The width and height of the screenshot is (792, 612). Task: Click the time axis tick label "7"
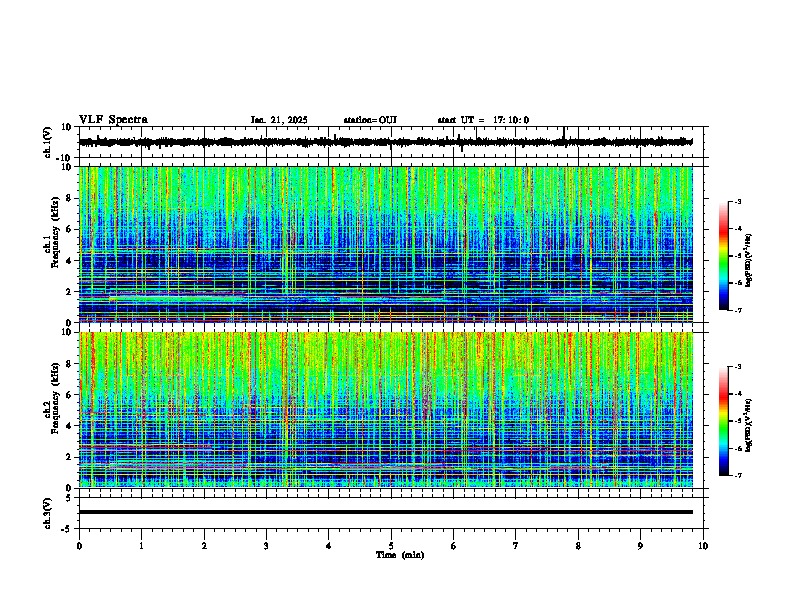coord(516,546)
